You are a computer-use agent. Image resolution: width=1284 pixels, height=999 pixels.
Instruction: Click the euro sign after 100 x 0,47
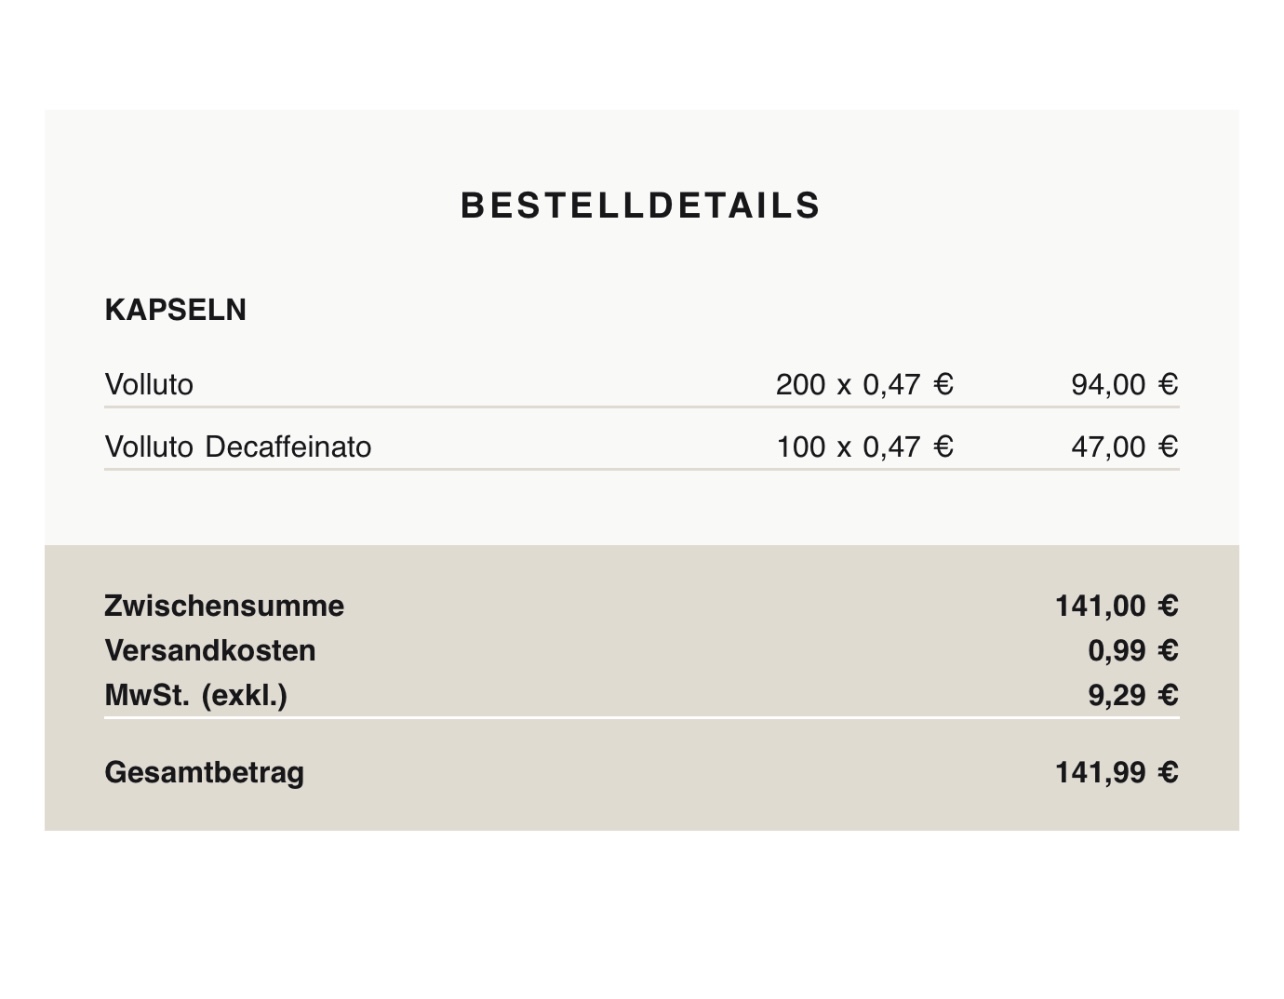point(943,447)
